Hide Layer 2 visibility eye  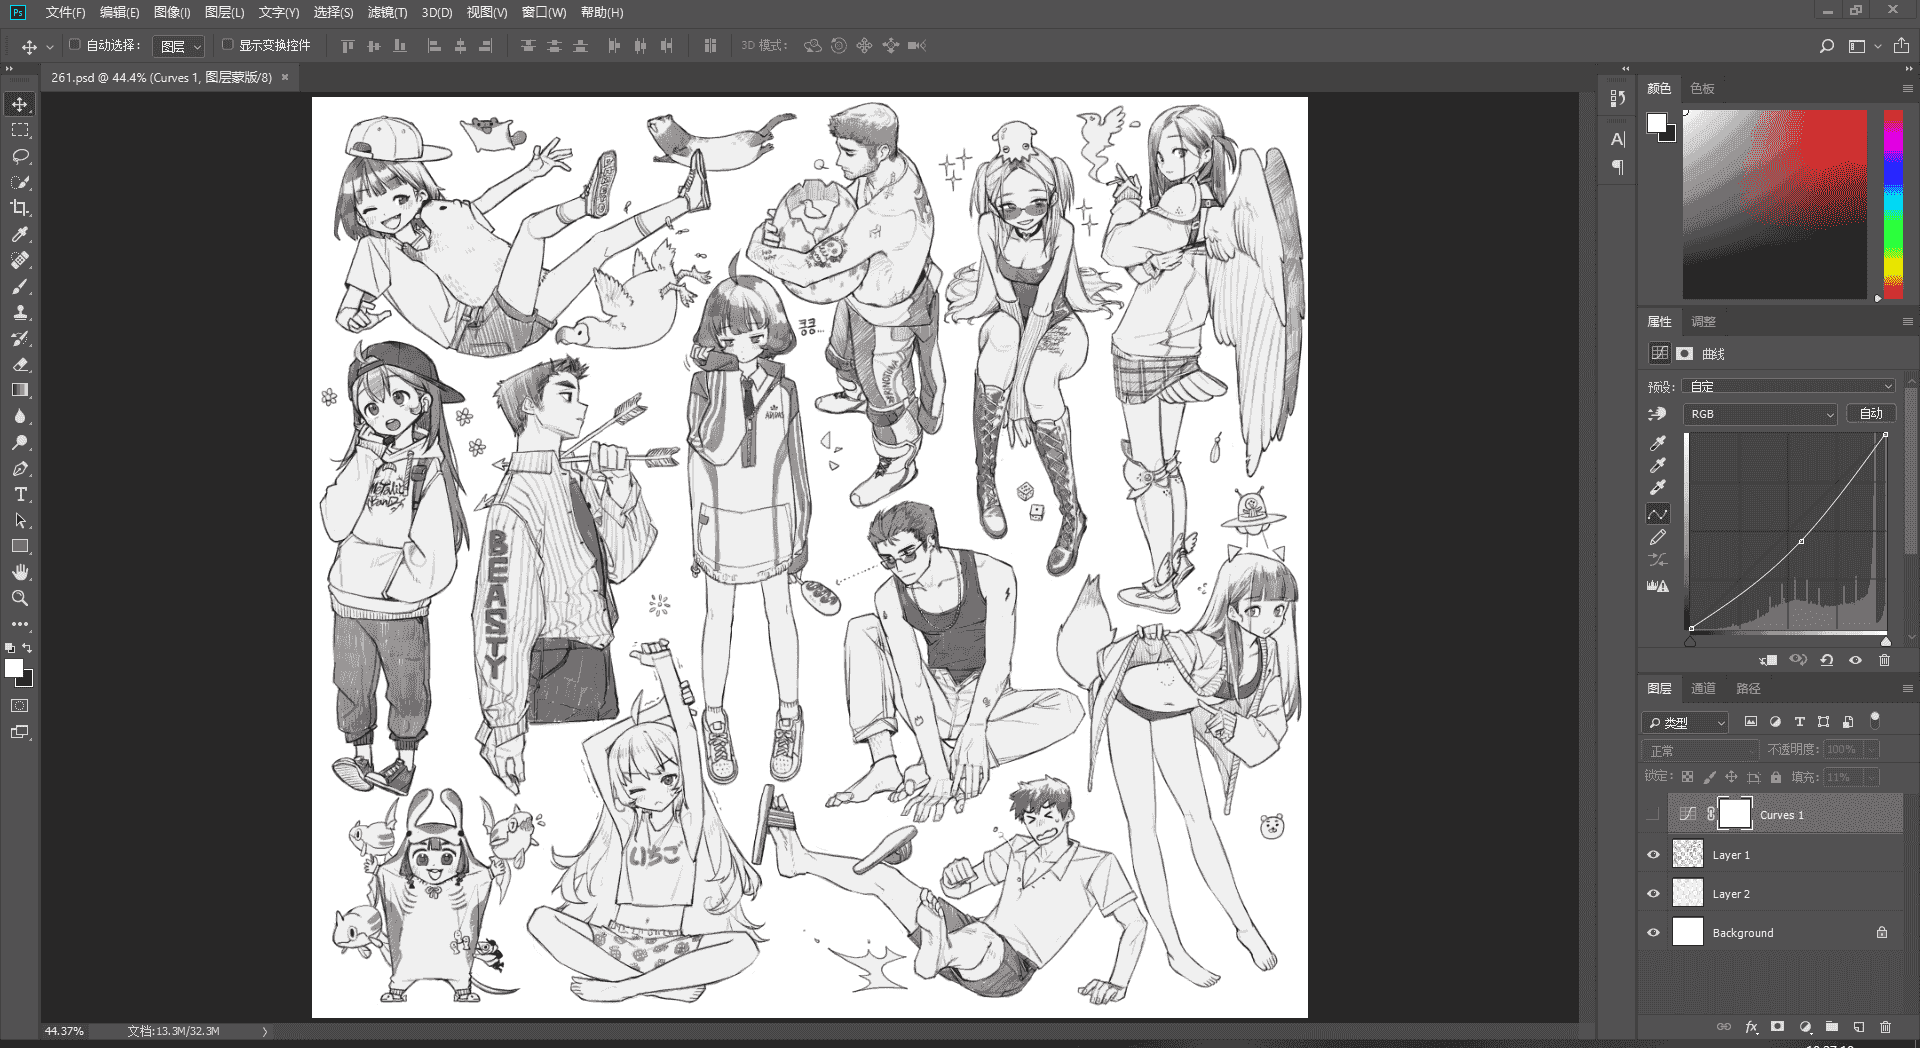point(1653,894)
